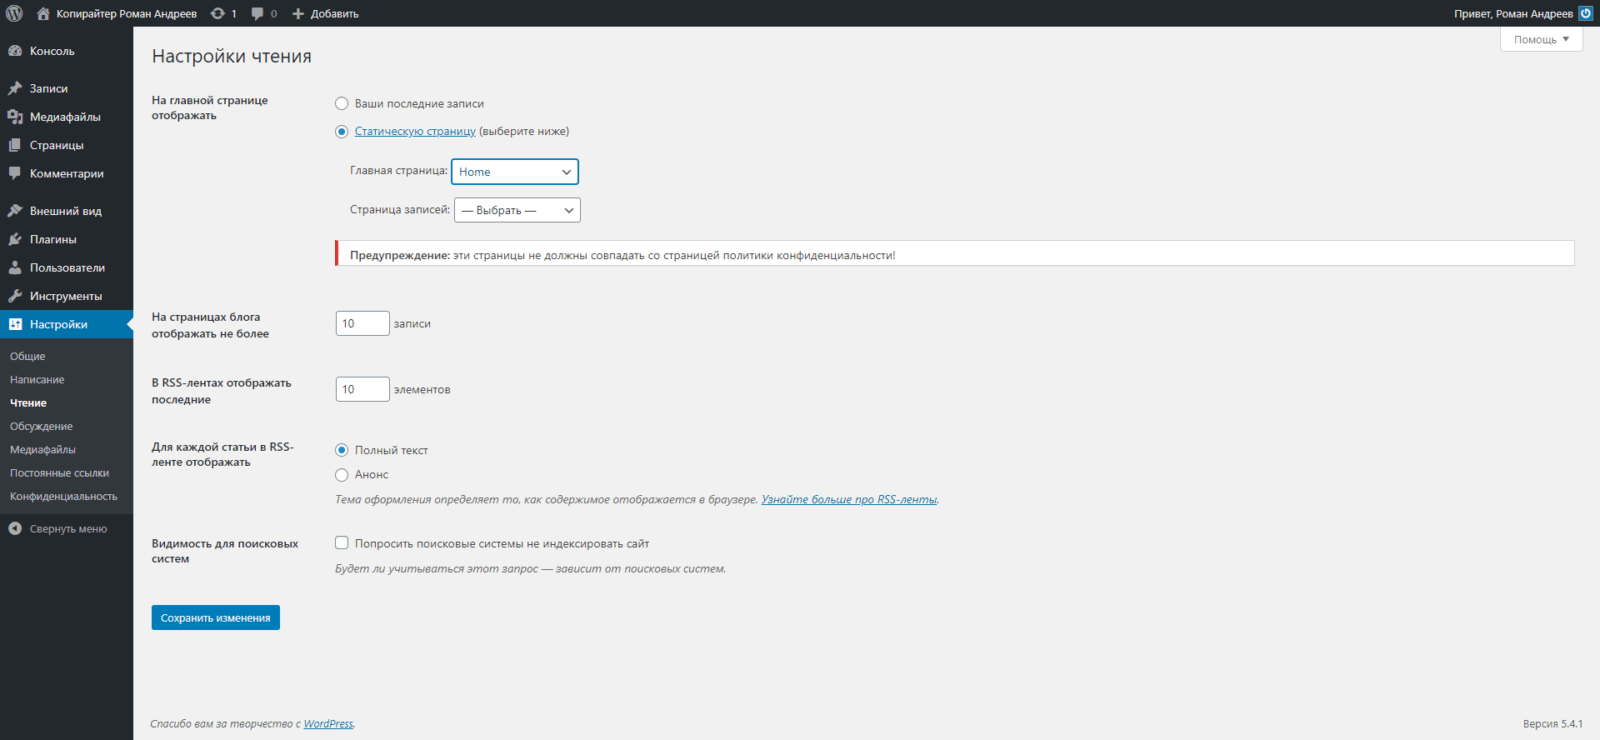The width and height of the screenshot is (1600, 740).
Task: Click the Консоль dashboard icon
Action: coord(15,51)
